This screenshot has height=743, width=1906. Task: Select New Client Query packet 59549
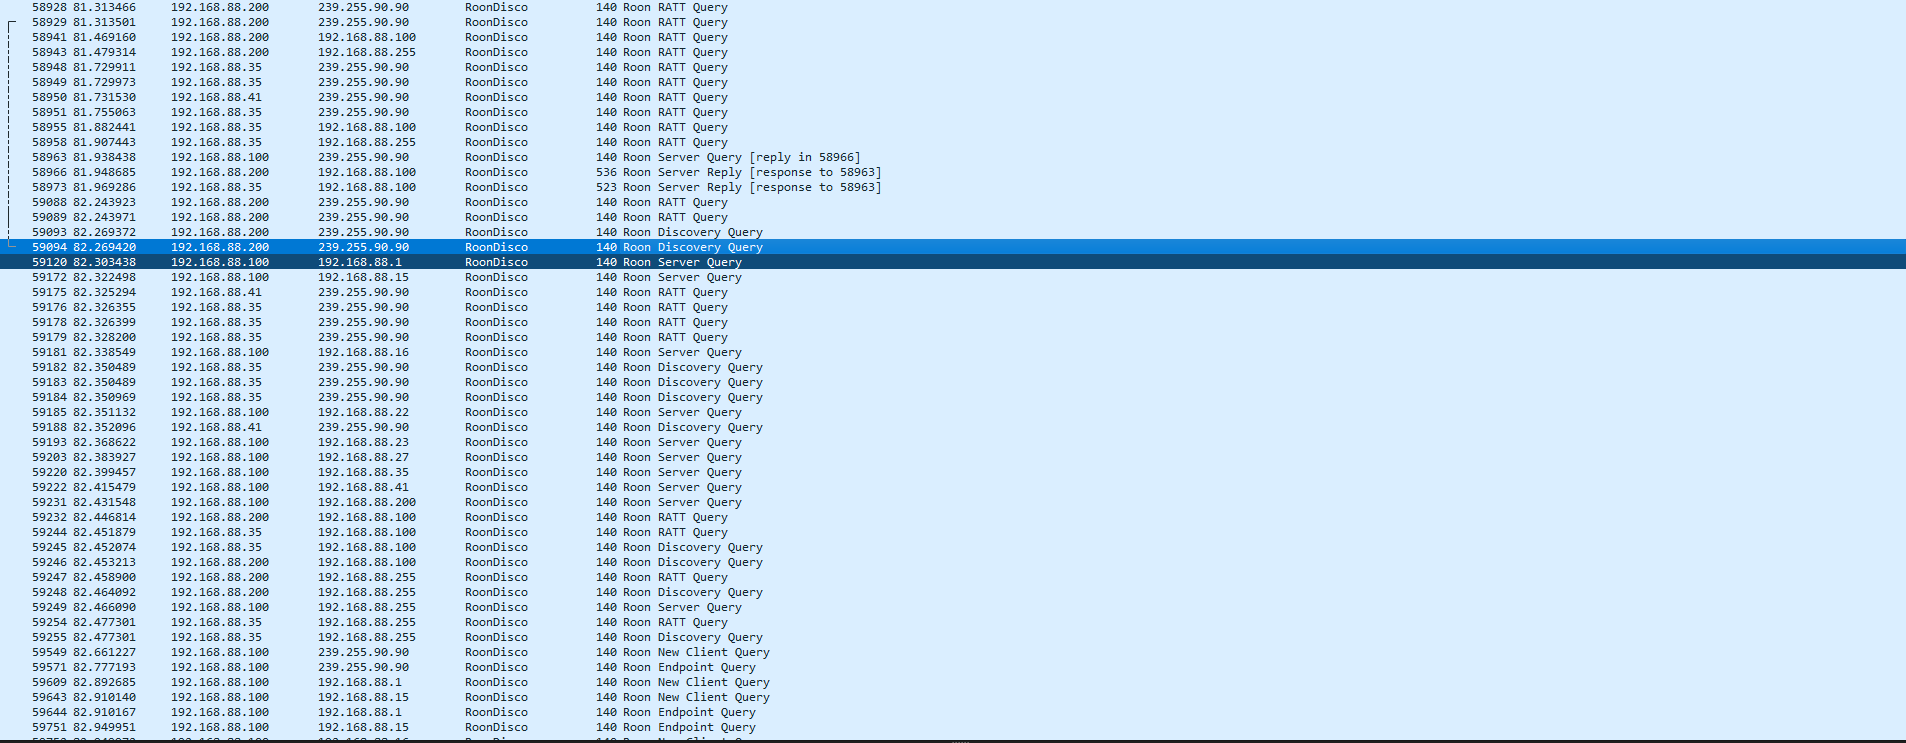click(x=953, y=652)
